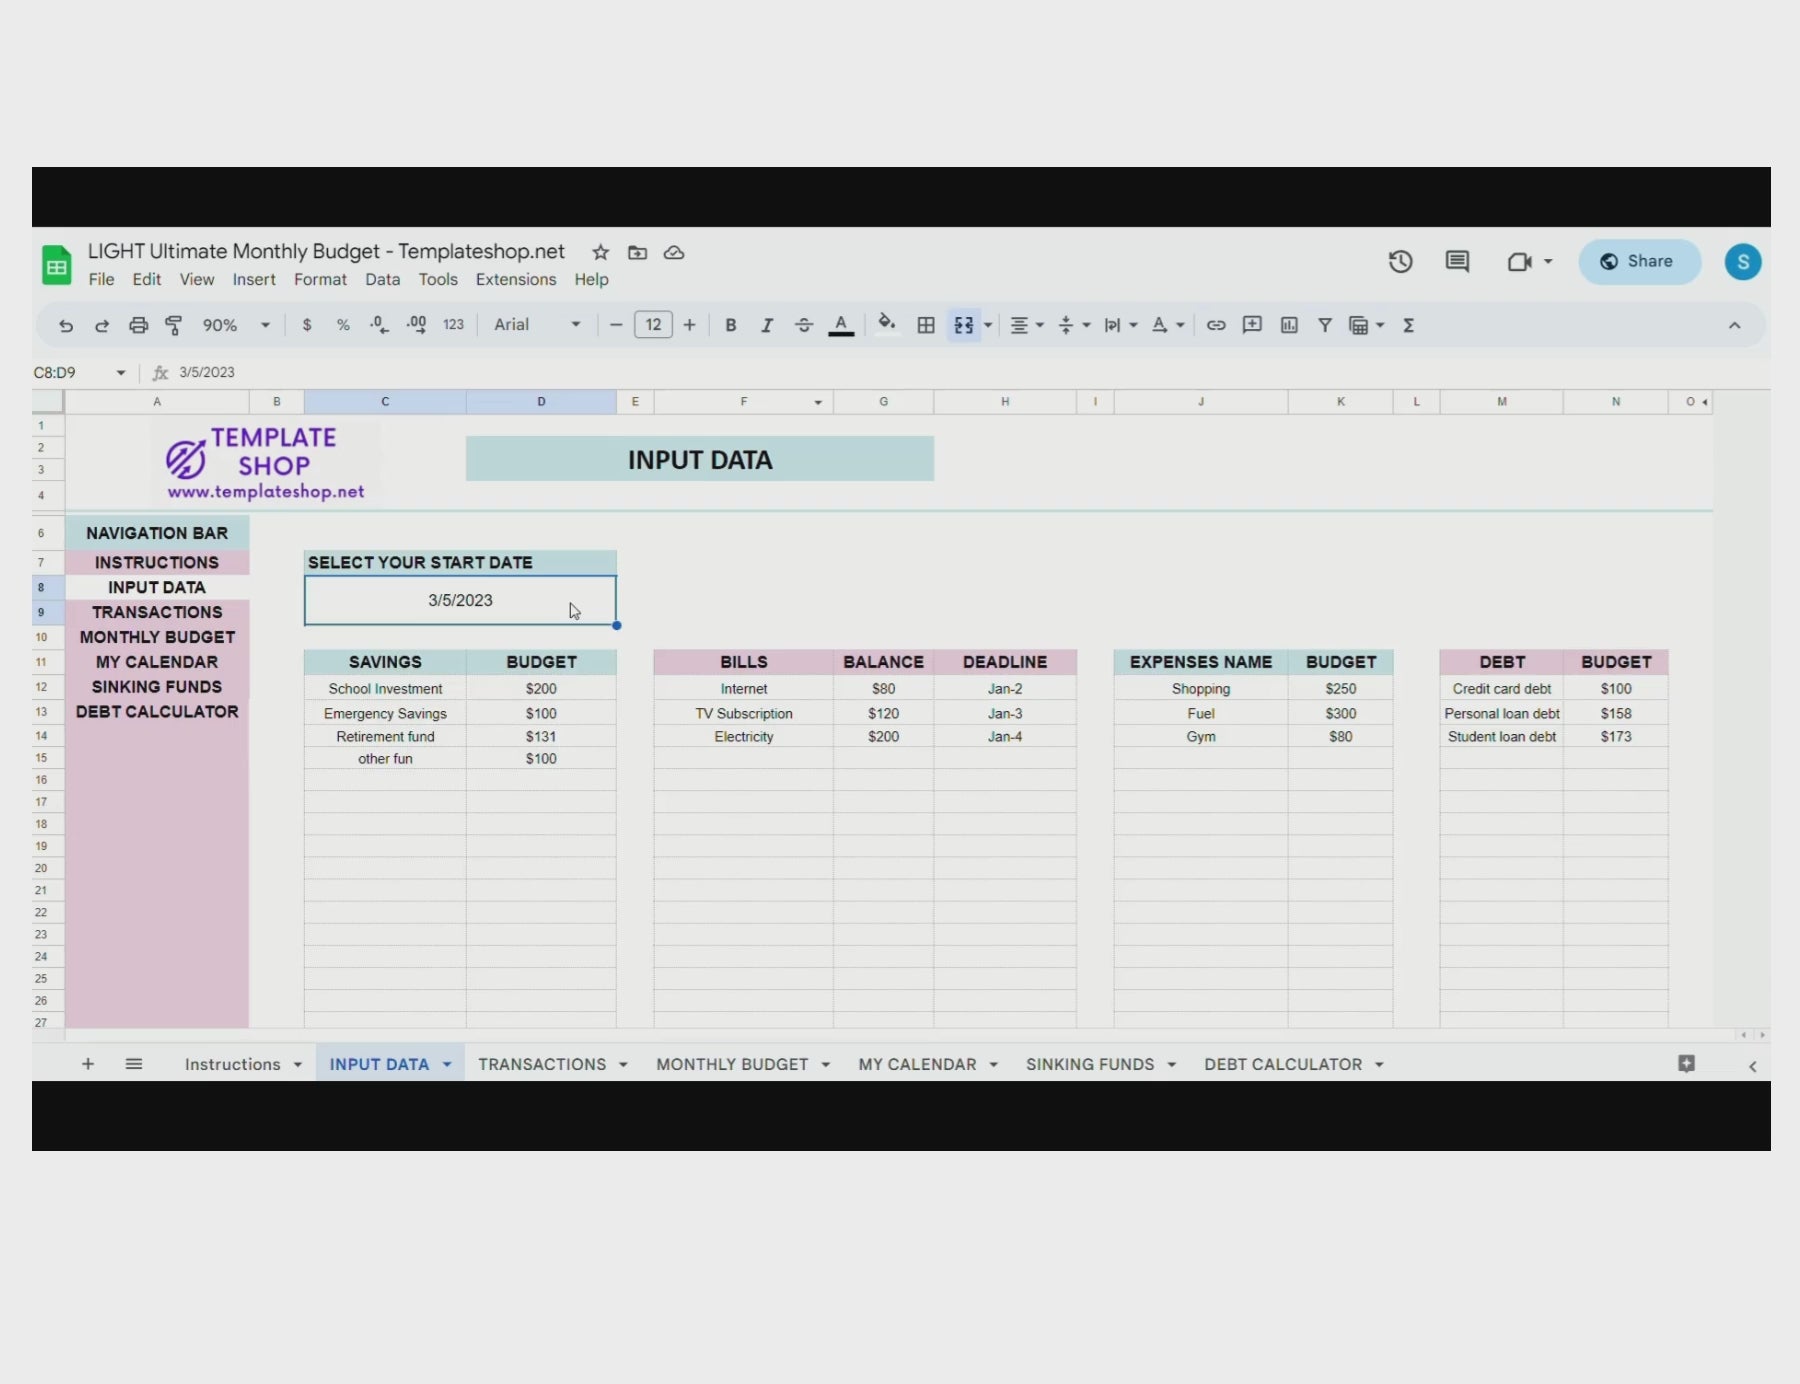Open the comments panel icon
This screenshot has width=1800, height=1384.
click(1457, 262)
